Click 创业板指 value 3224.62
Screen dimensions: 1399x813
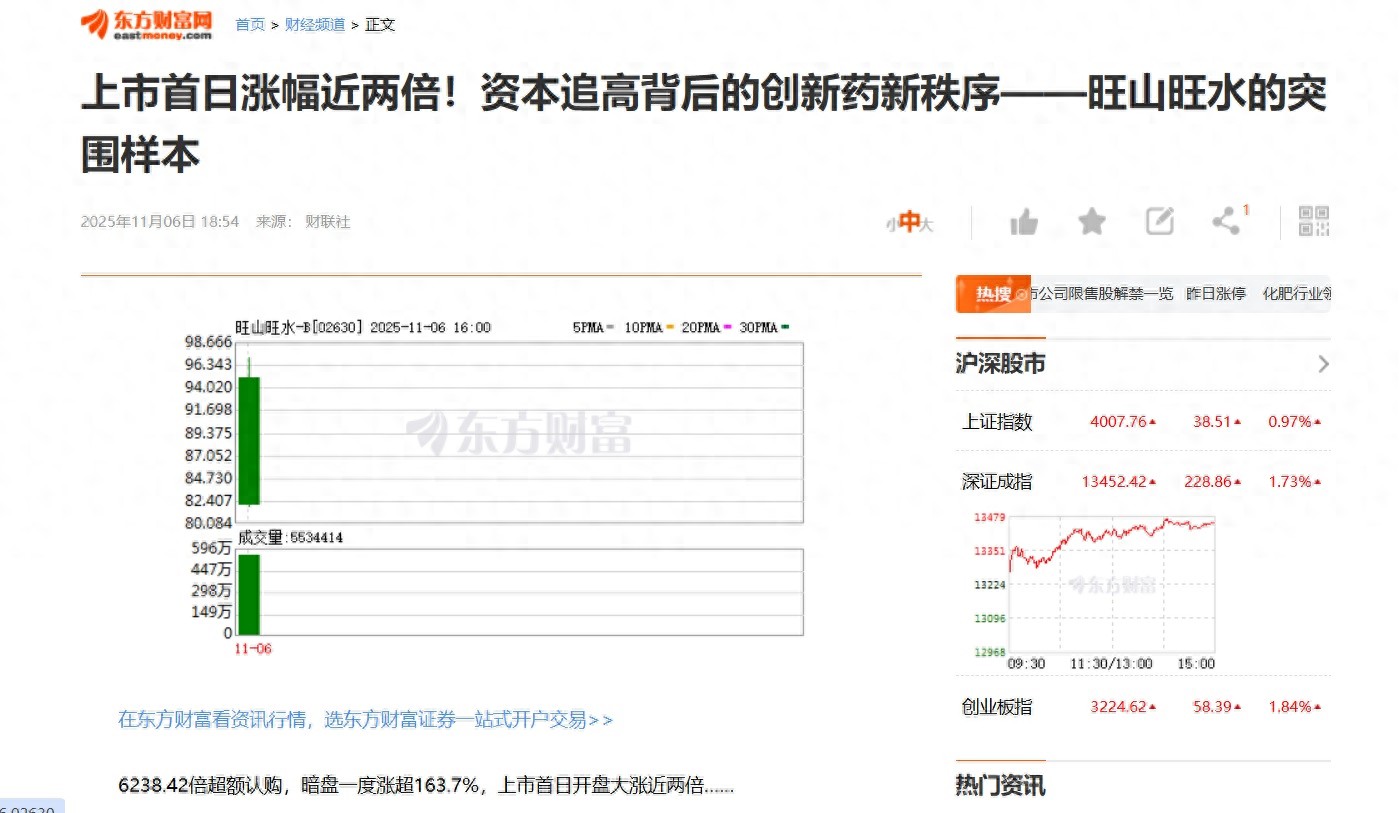pyautogui.click(x=1118, y=707)
